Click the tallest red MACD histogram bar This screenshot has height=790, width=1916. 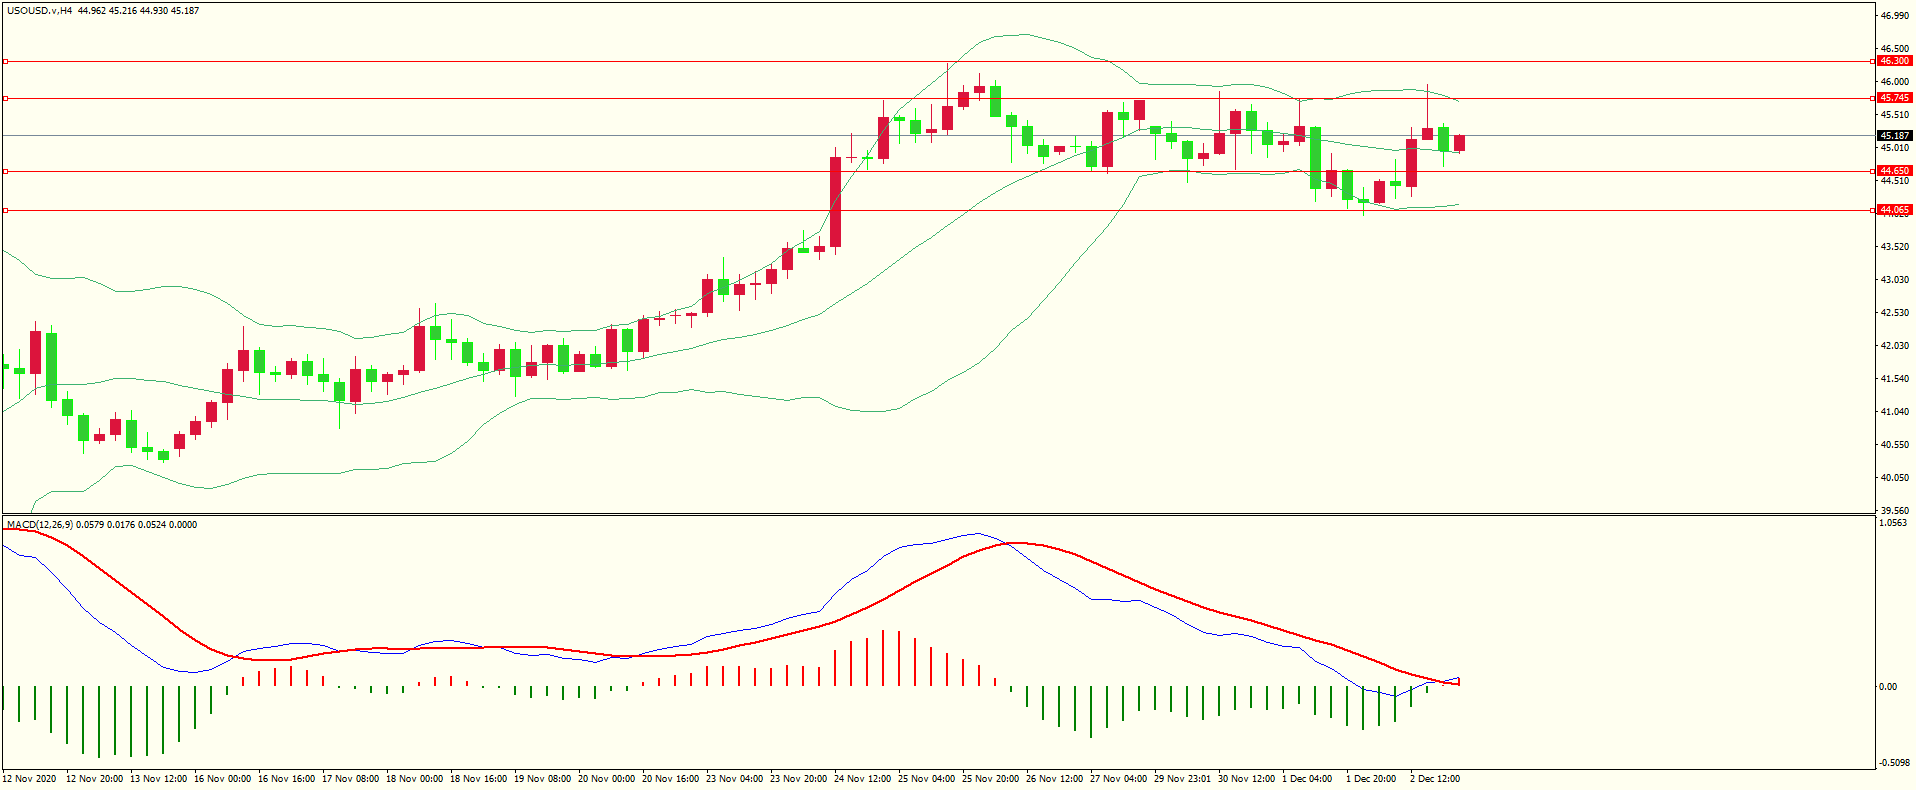coord(883,658)
